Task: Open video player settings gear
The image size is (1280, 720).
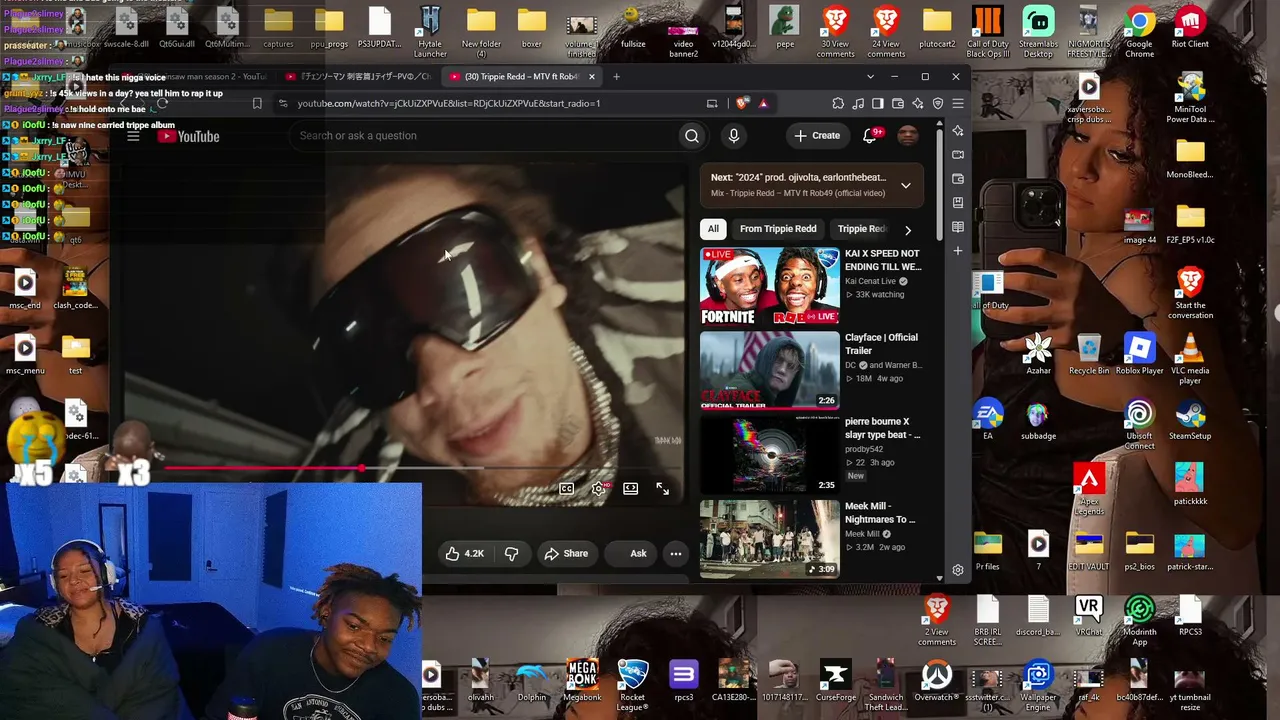Action: [599, 488]
